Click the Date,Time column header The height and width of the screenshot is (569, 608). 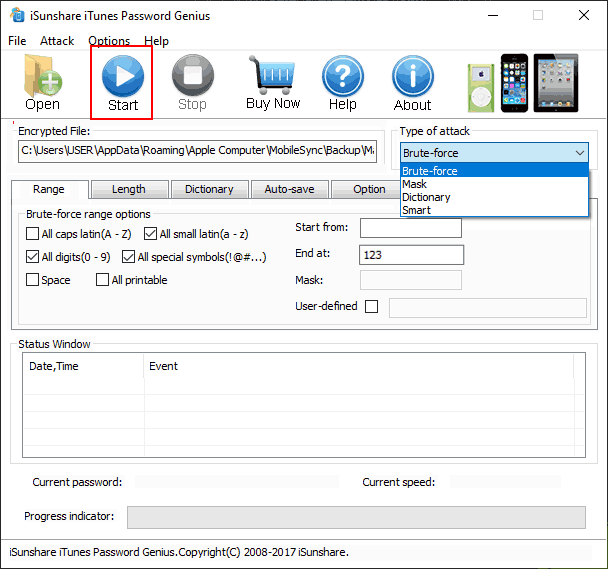(x=84, y=366)
